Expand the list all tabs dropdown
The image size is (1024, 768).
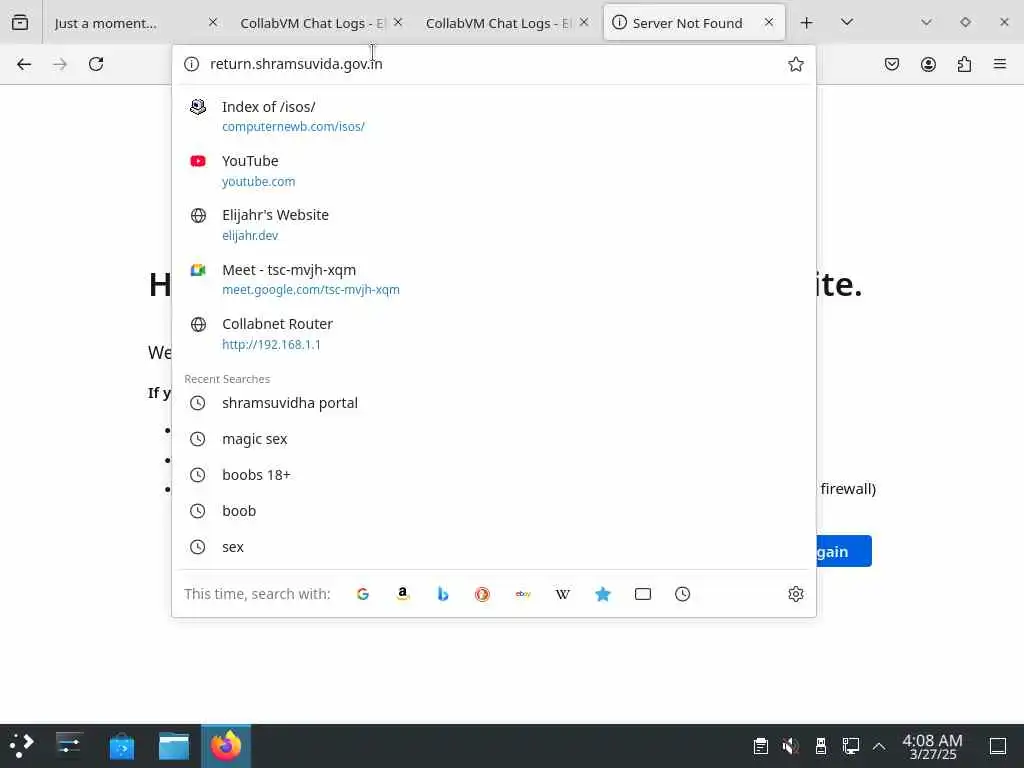[x=847, y=23]
